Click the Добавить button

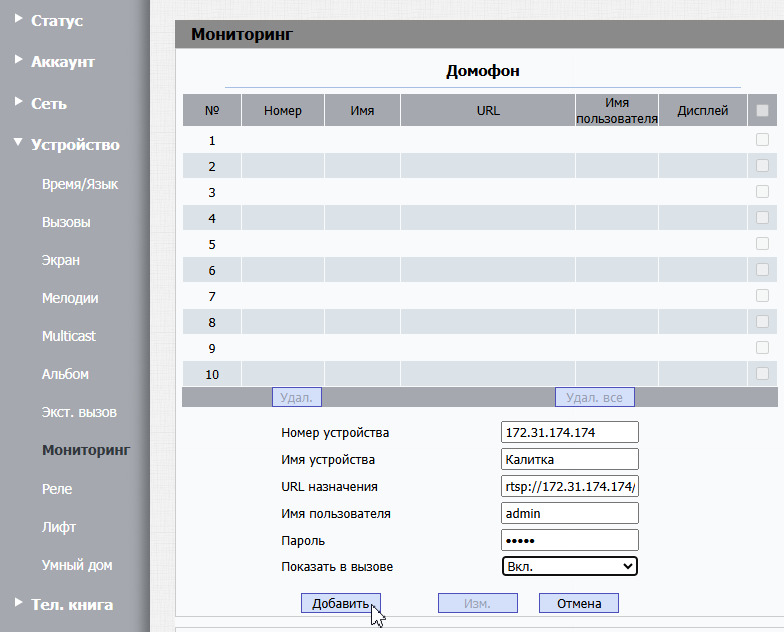[x=340, y=603]
